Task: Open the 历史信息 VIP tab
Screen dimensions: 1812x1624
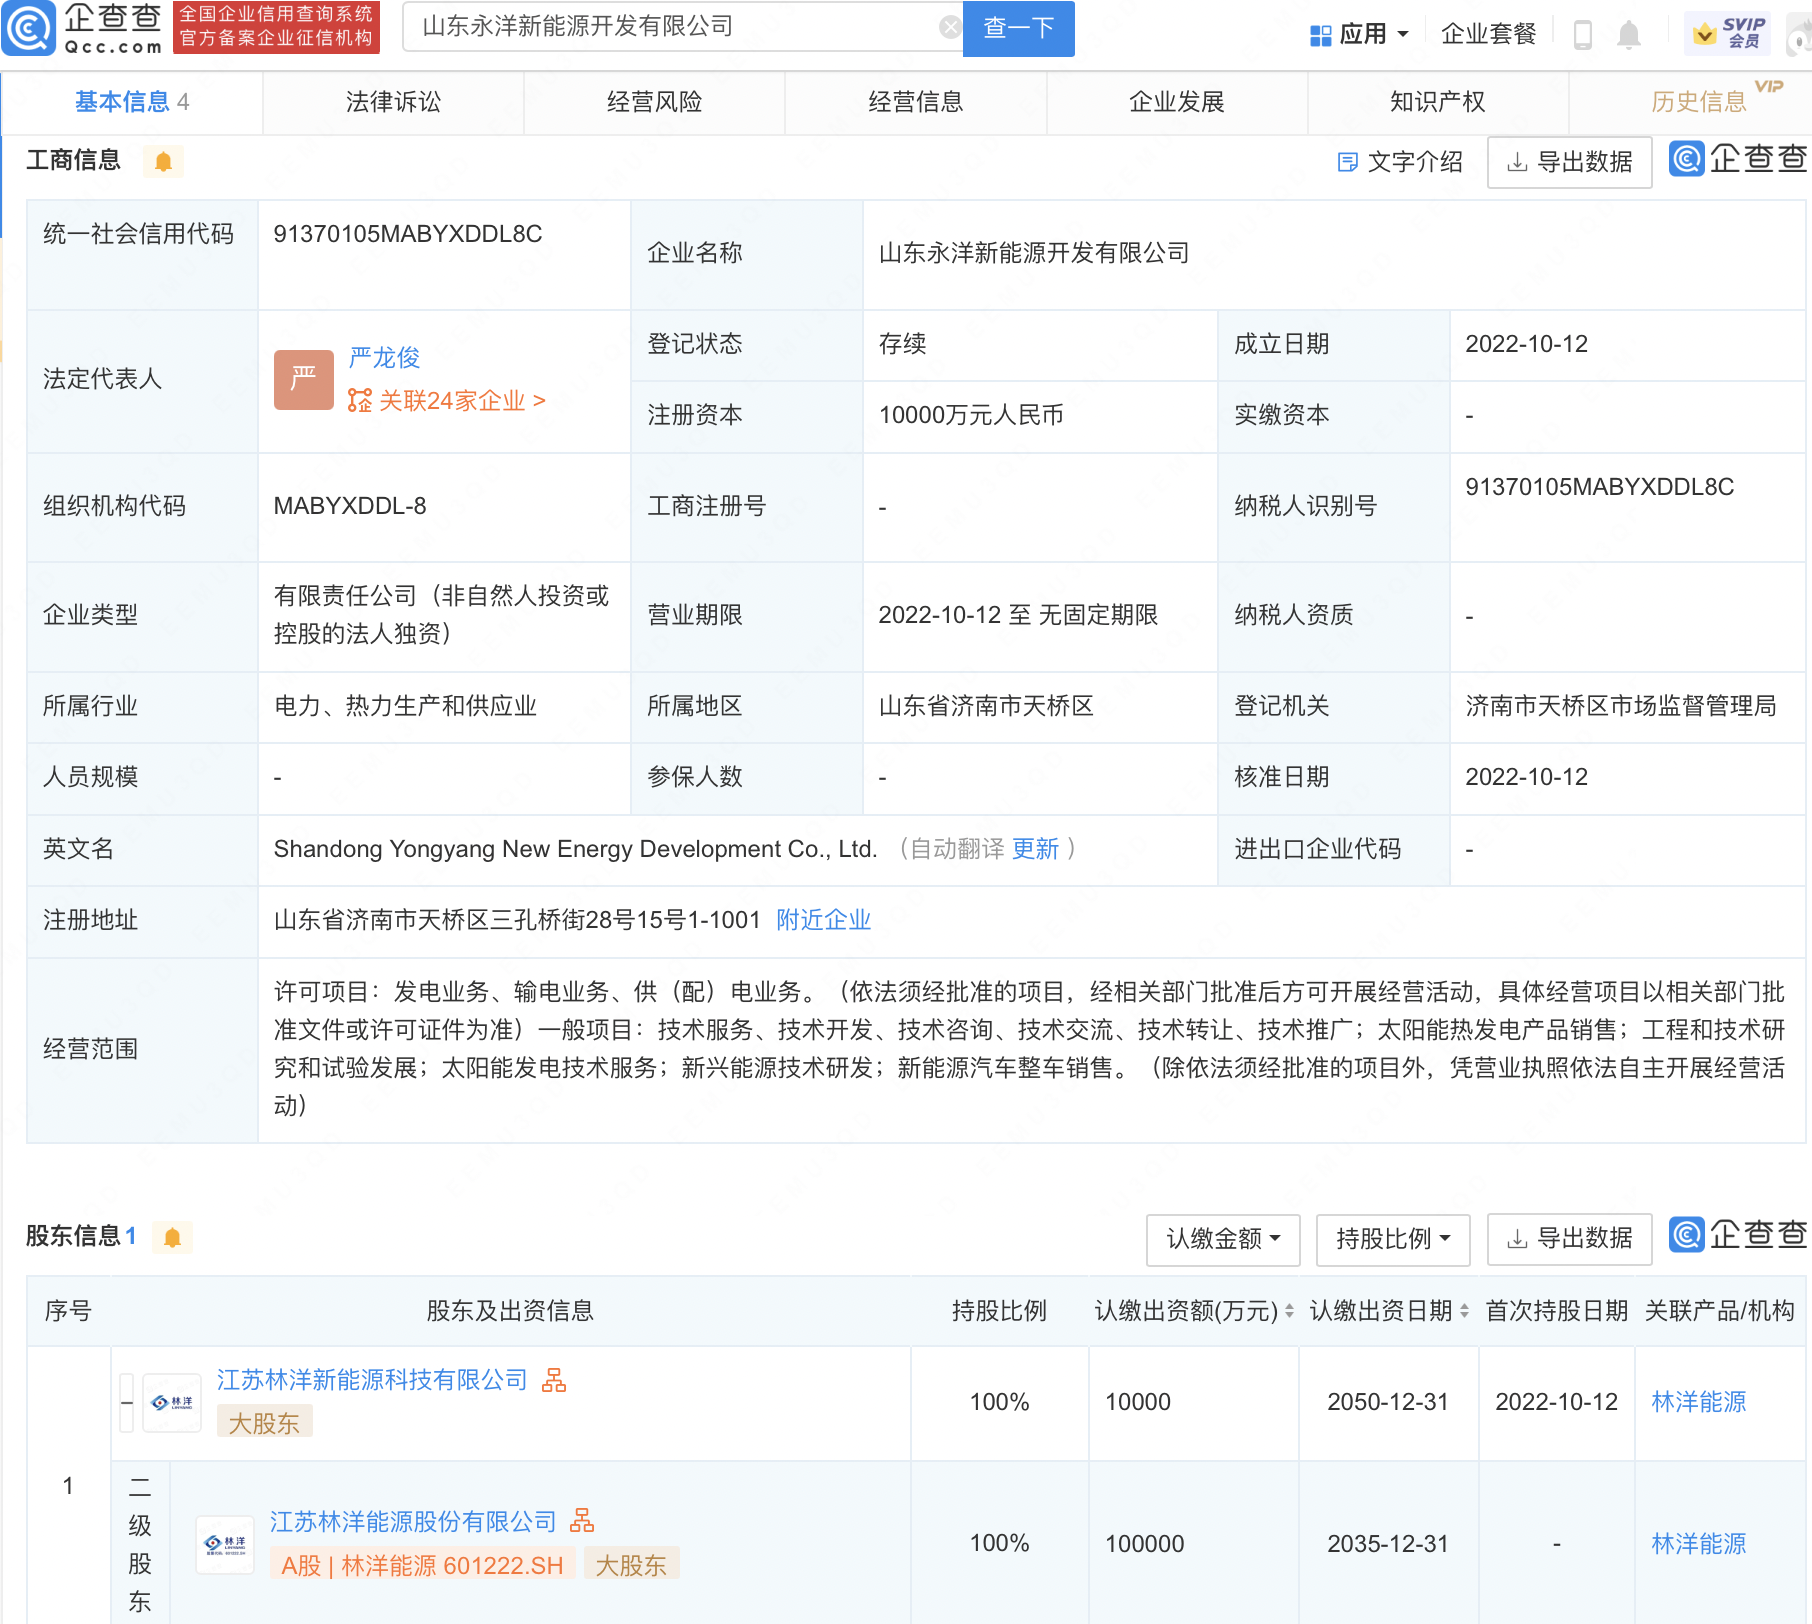Action: (1699, 102)
